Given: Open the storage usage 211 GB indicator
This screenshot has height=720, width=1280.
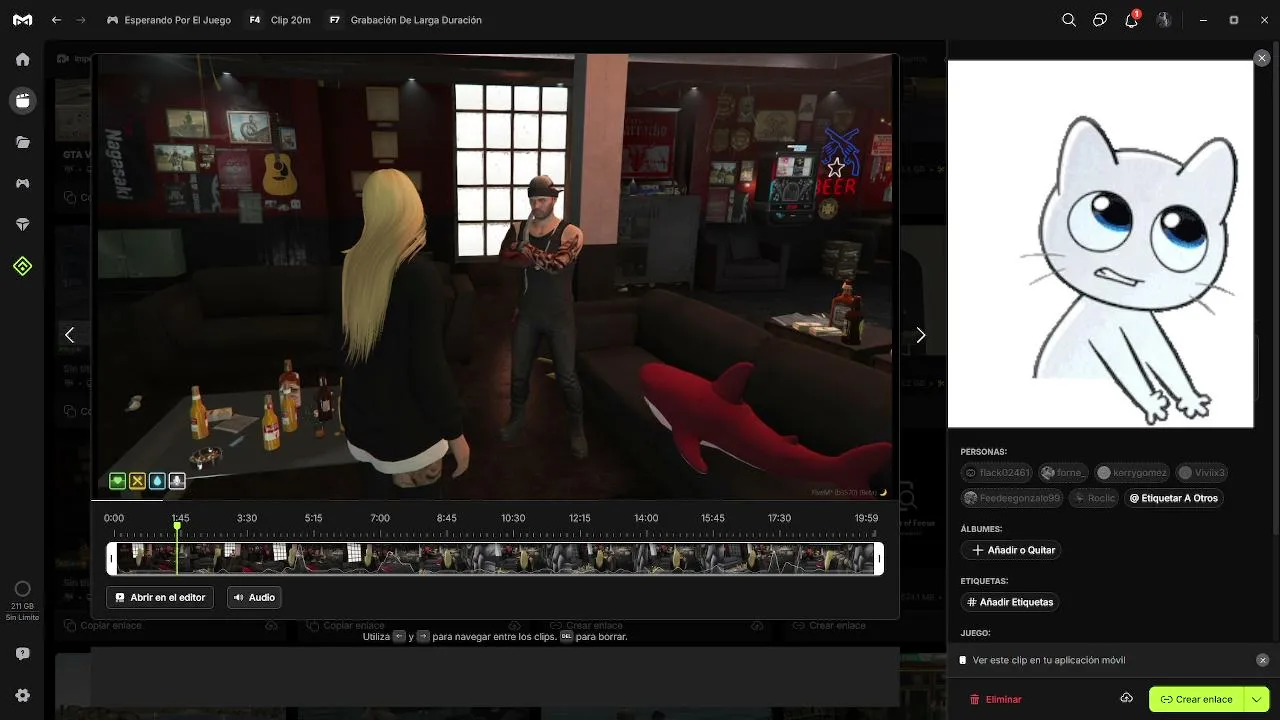Looking at the screenshot, I should (22, 599).
